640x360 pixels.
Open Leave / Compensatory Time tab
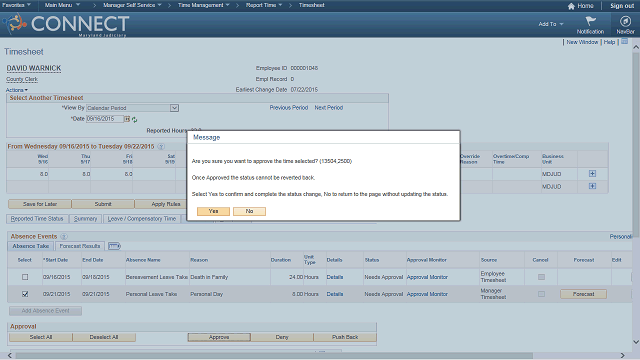coord(142,219)
